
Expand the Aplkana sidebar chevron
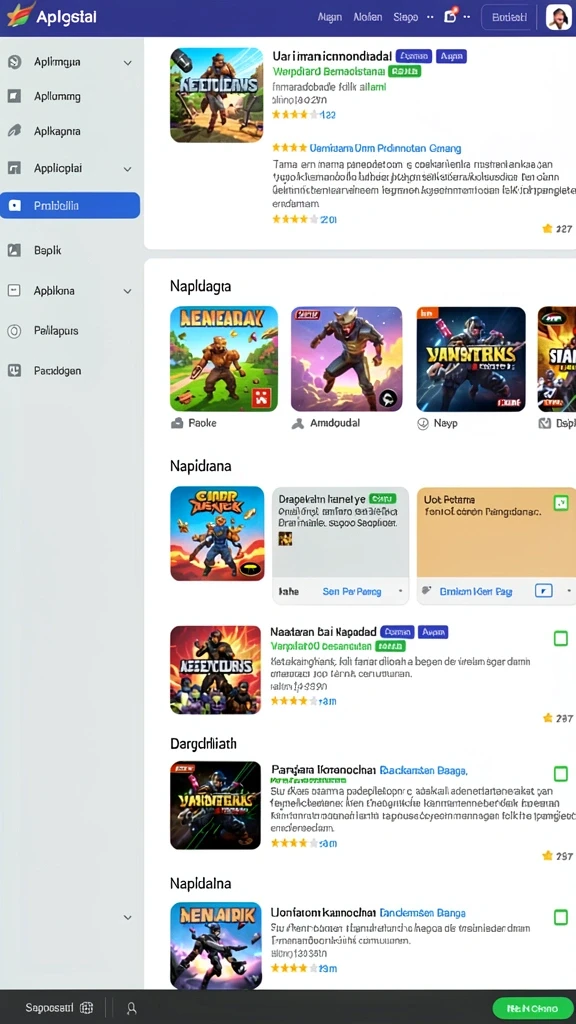coord(127,291)
